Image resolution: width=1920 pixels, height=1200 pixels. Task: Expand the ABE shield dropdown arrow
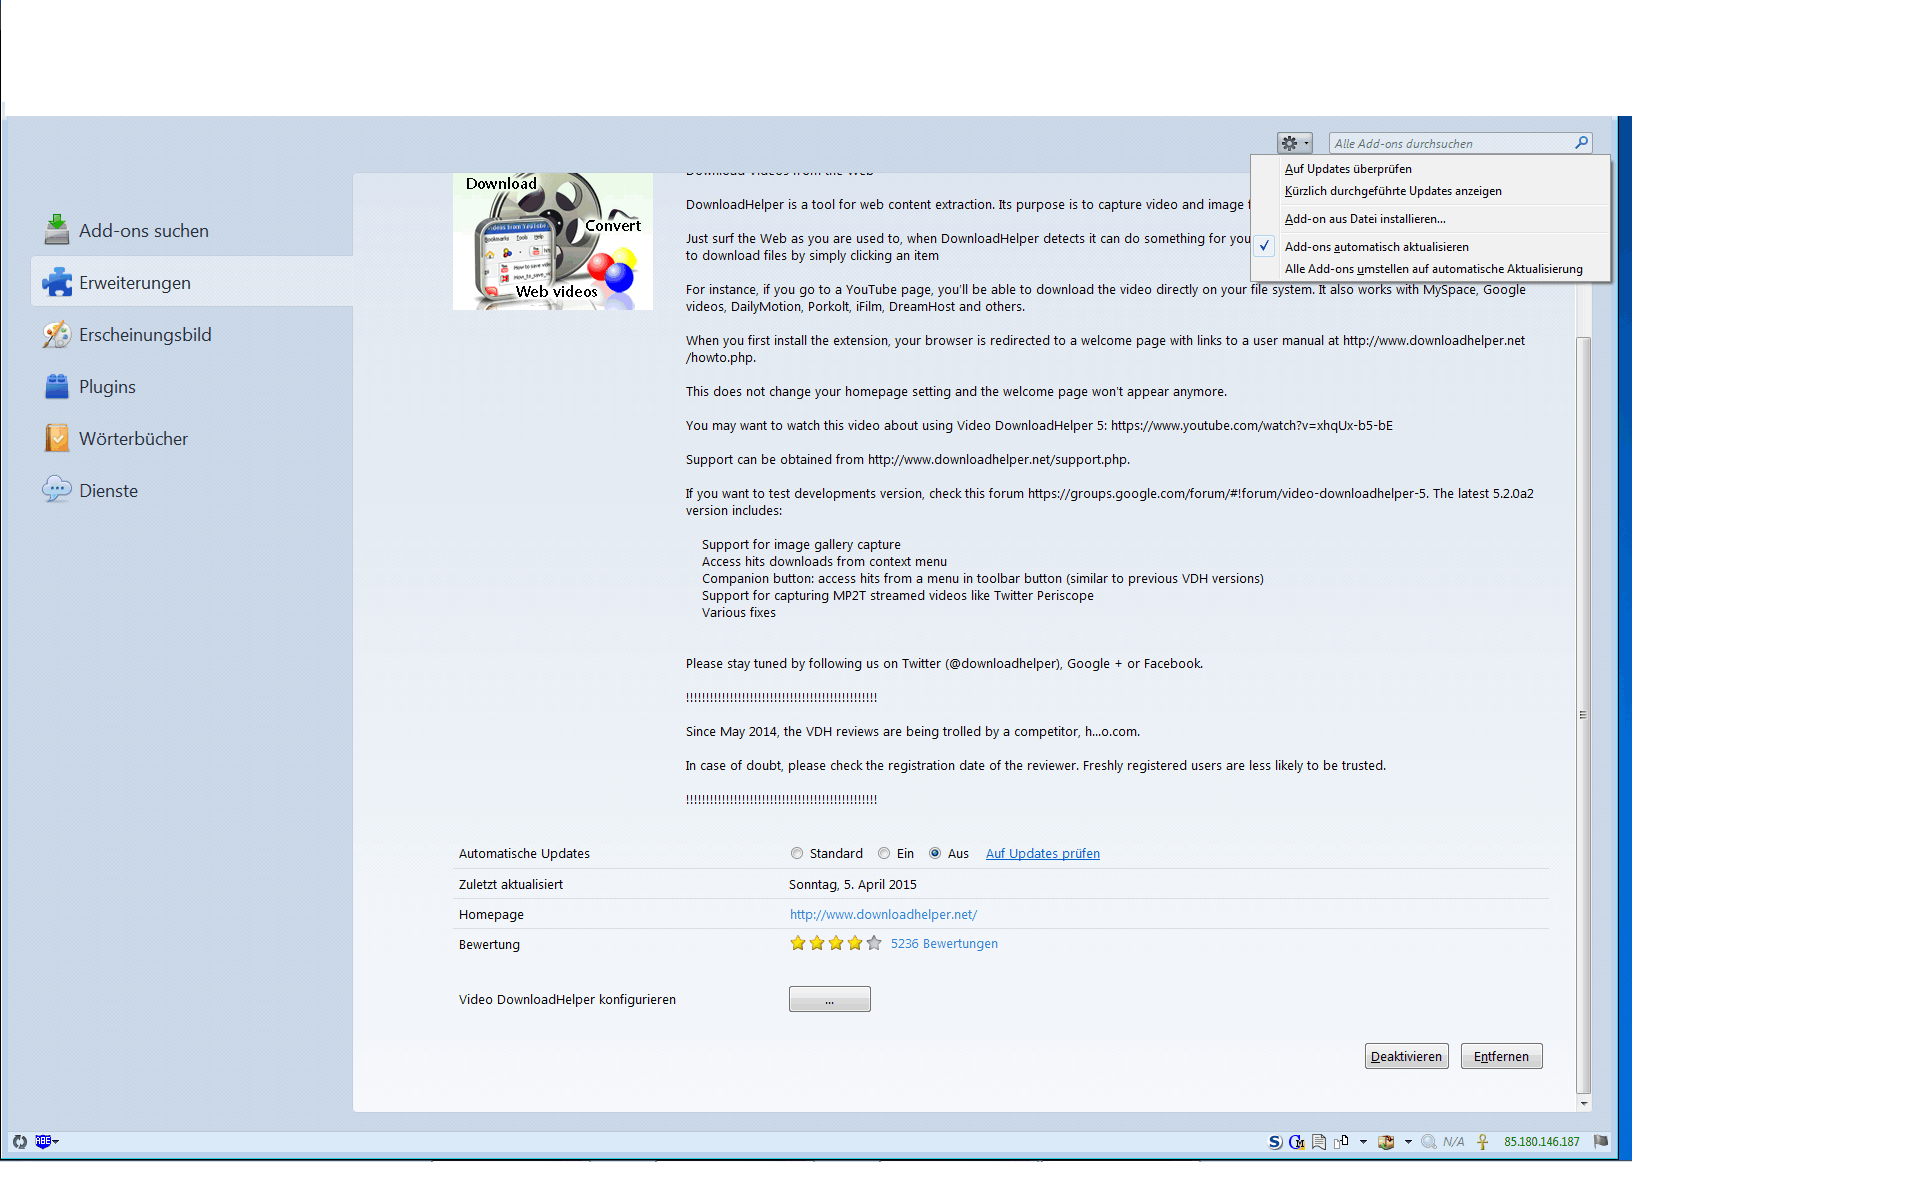pyautogui.click(x=56, y=1141)
